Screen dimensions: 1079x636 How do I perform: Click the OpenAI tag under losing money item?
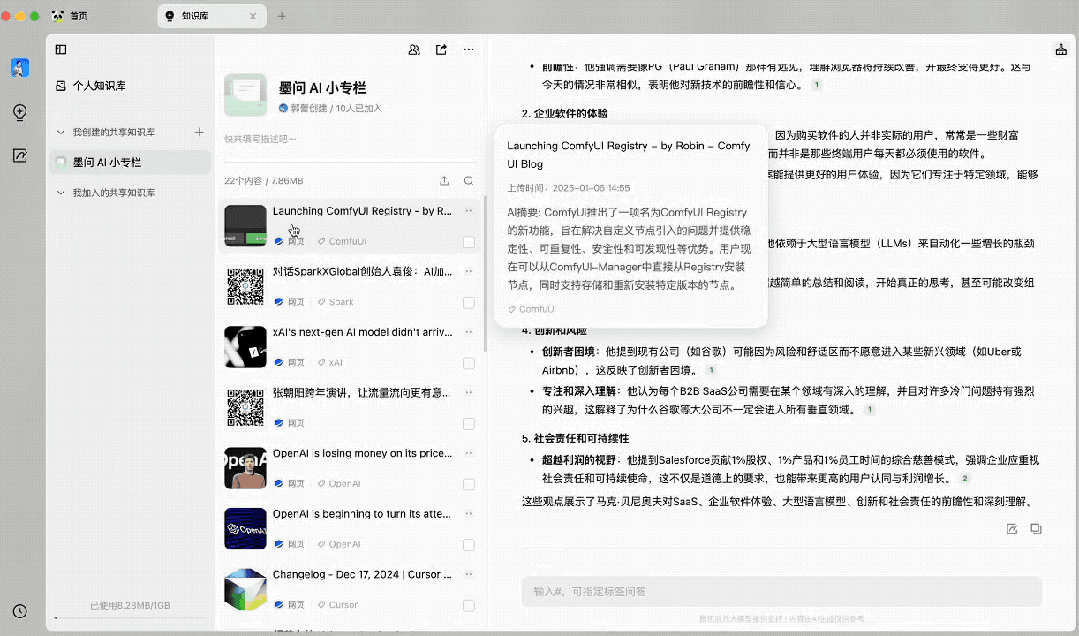339,484
